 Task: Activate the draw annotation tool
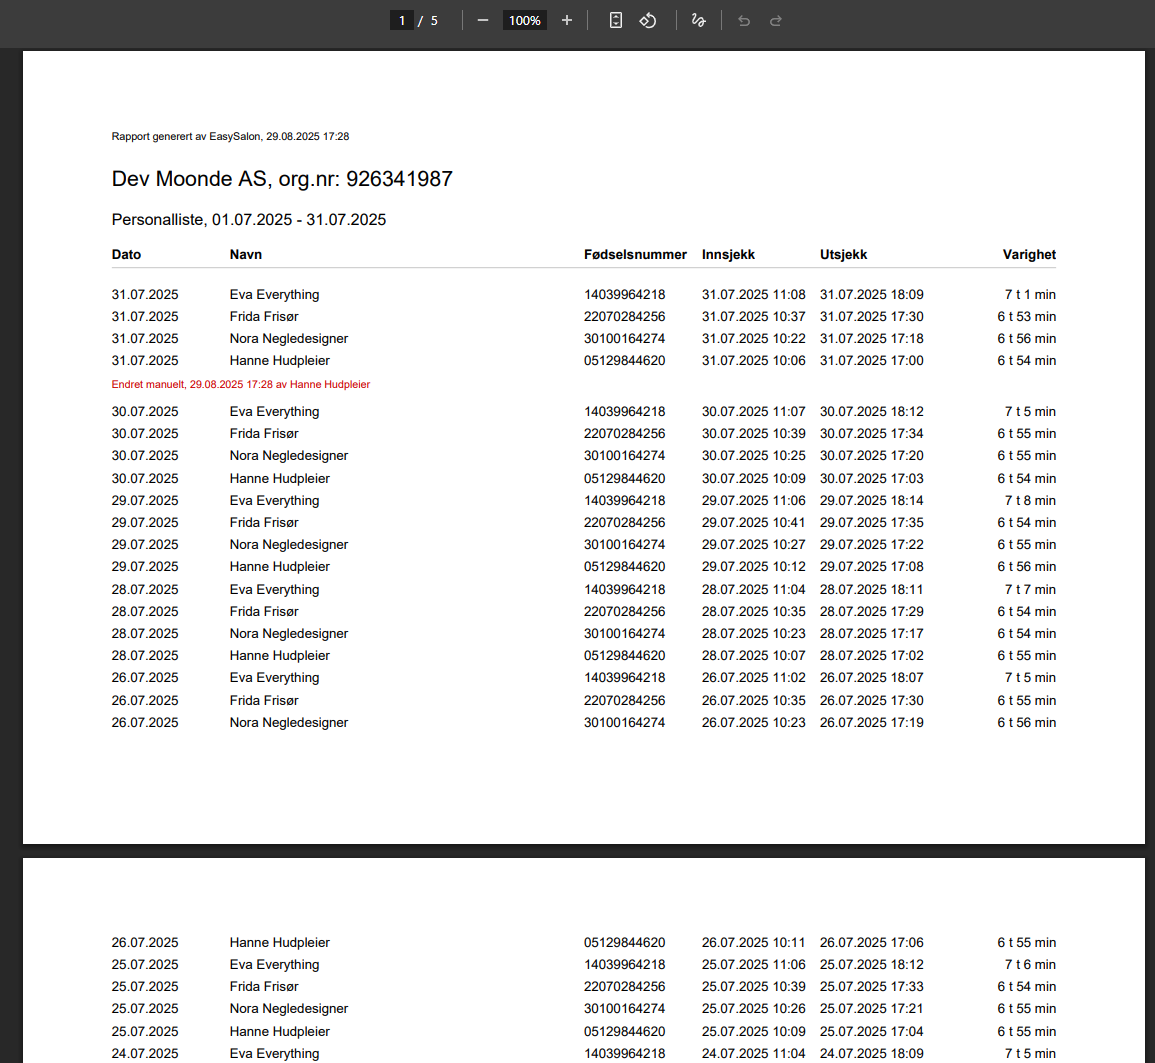tap(699, 20)
